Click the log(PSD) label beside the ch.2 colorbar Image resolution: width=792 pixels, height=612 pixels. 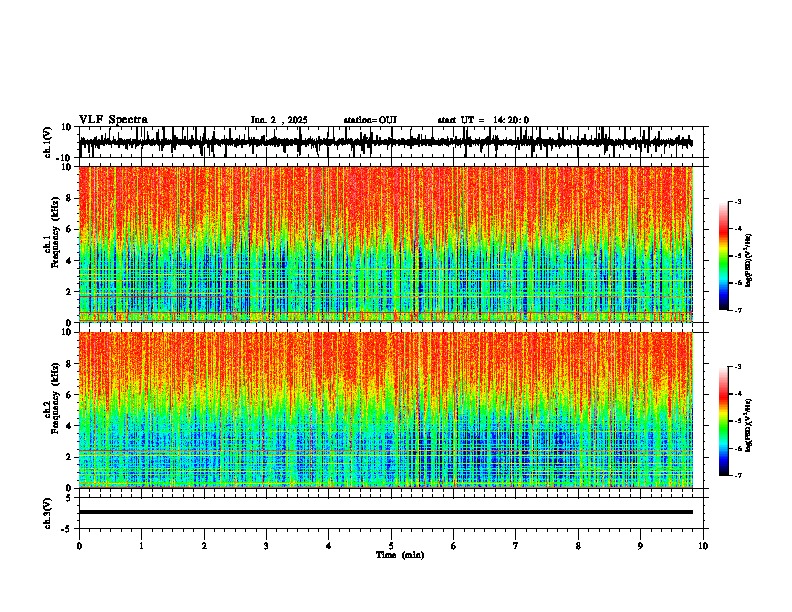coord(748,425)
